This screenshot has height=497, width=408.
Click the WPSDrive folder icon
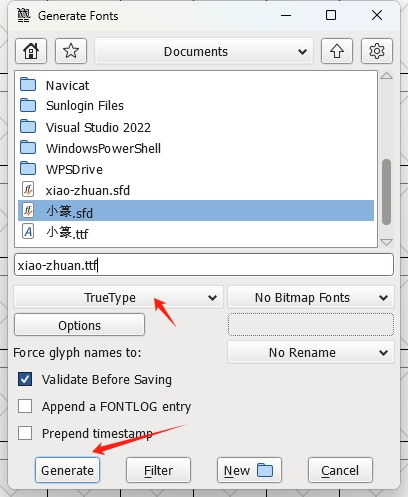28,169
